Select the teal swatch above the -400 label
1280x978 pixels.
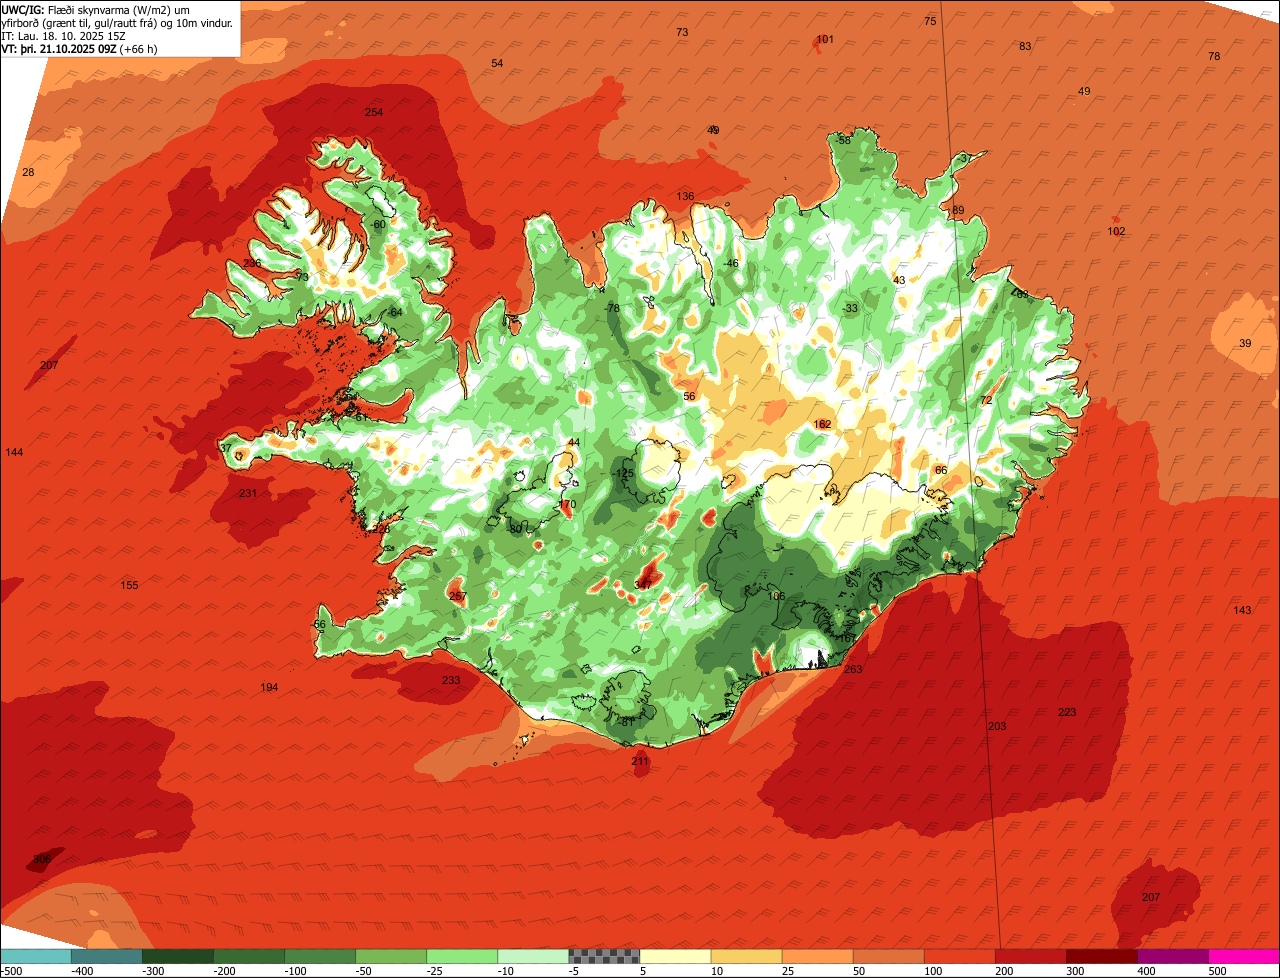(x=106, y=956)
